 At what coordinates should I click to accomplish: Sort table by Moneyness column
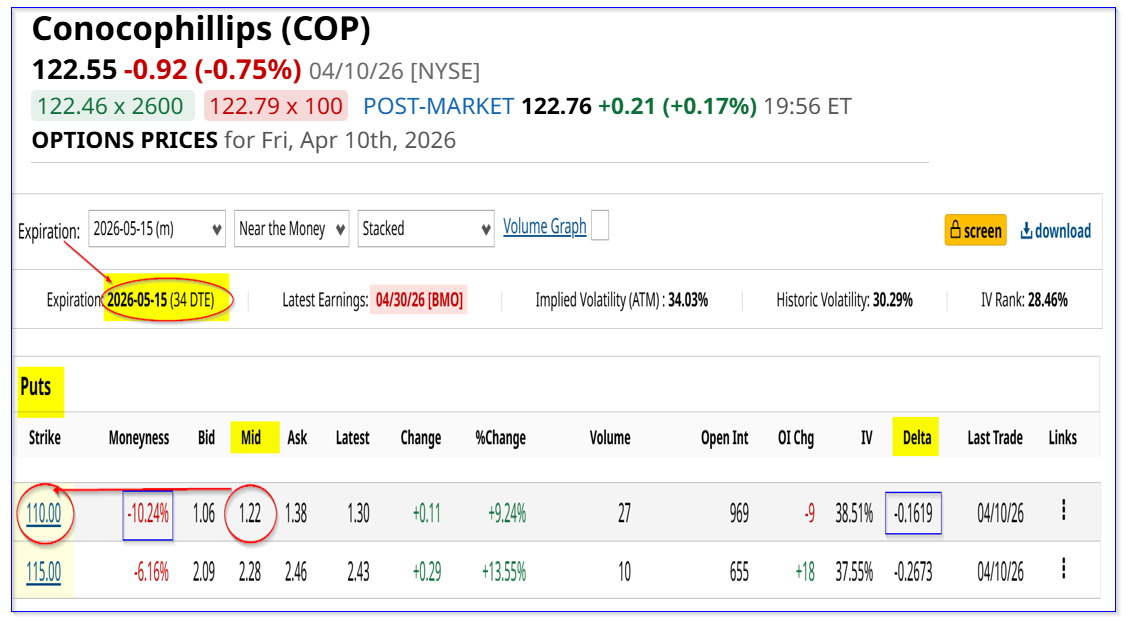138,437
